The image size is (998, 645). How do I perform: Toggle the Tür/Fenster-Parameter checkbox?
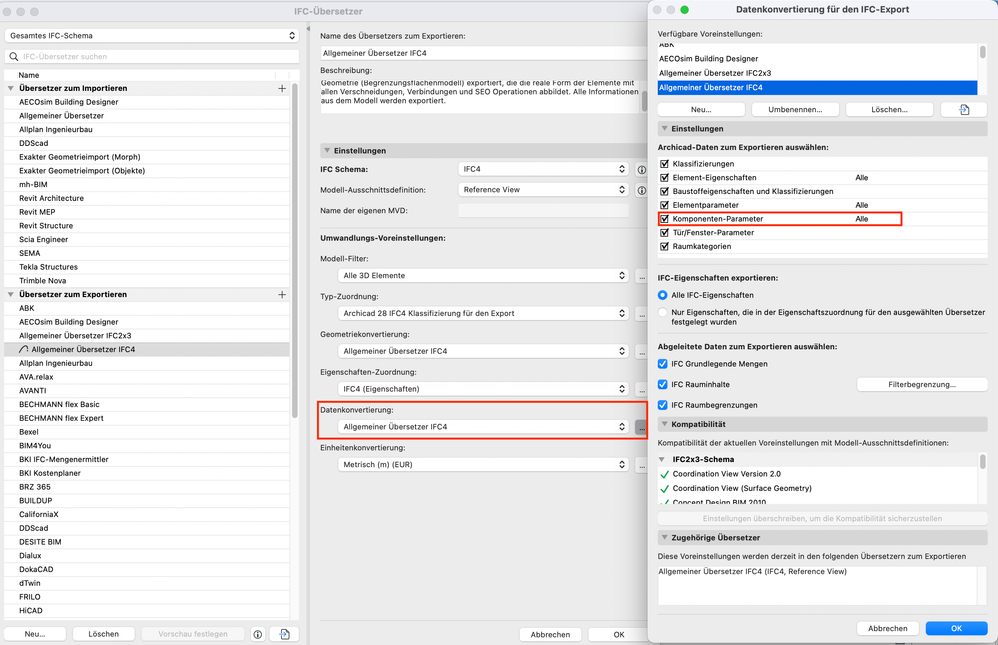[x=664, y=232]
